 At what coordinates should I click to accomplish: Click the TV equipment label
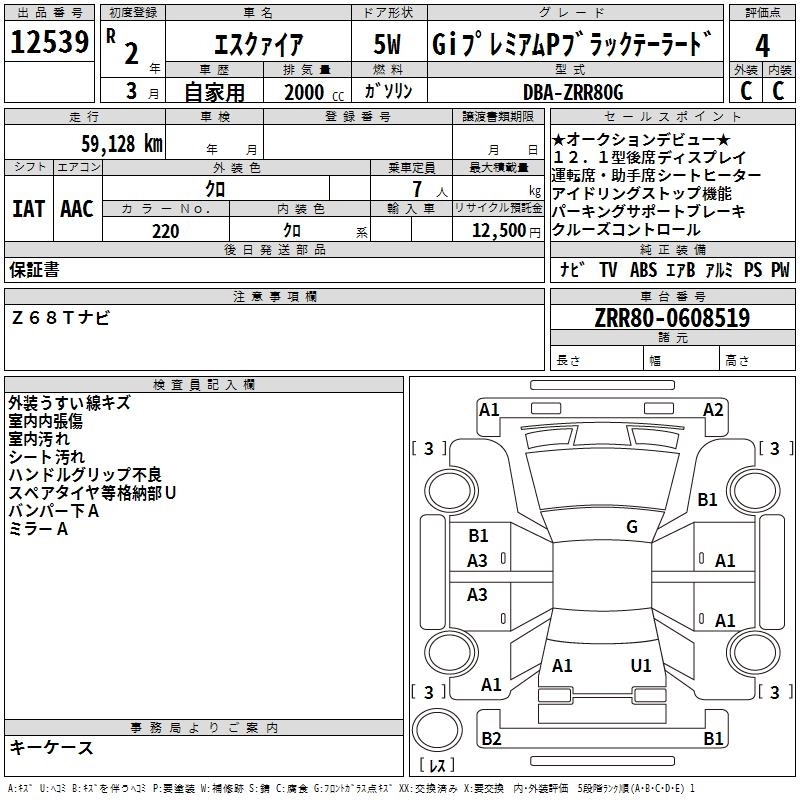608,270
